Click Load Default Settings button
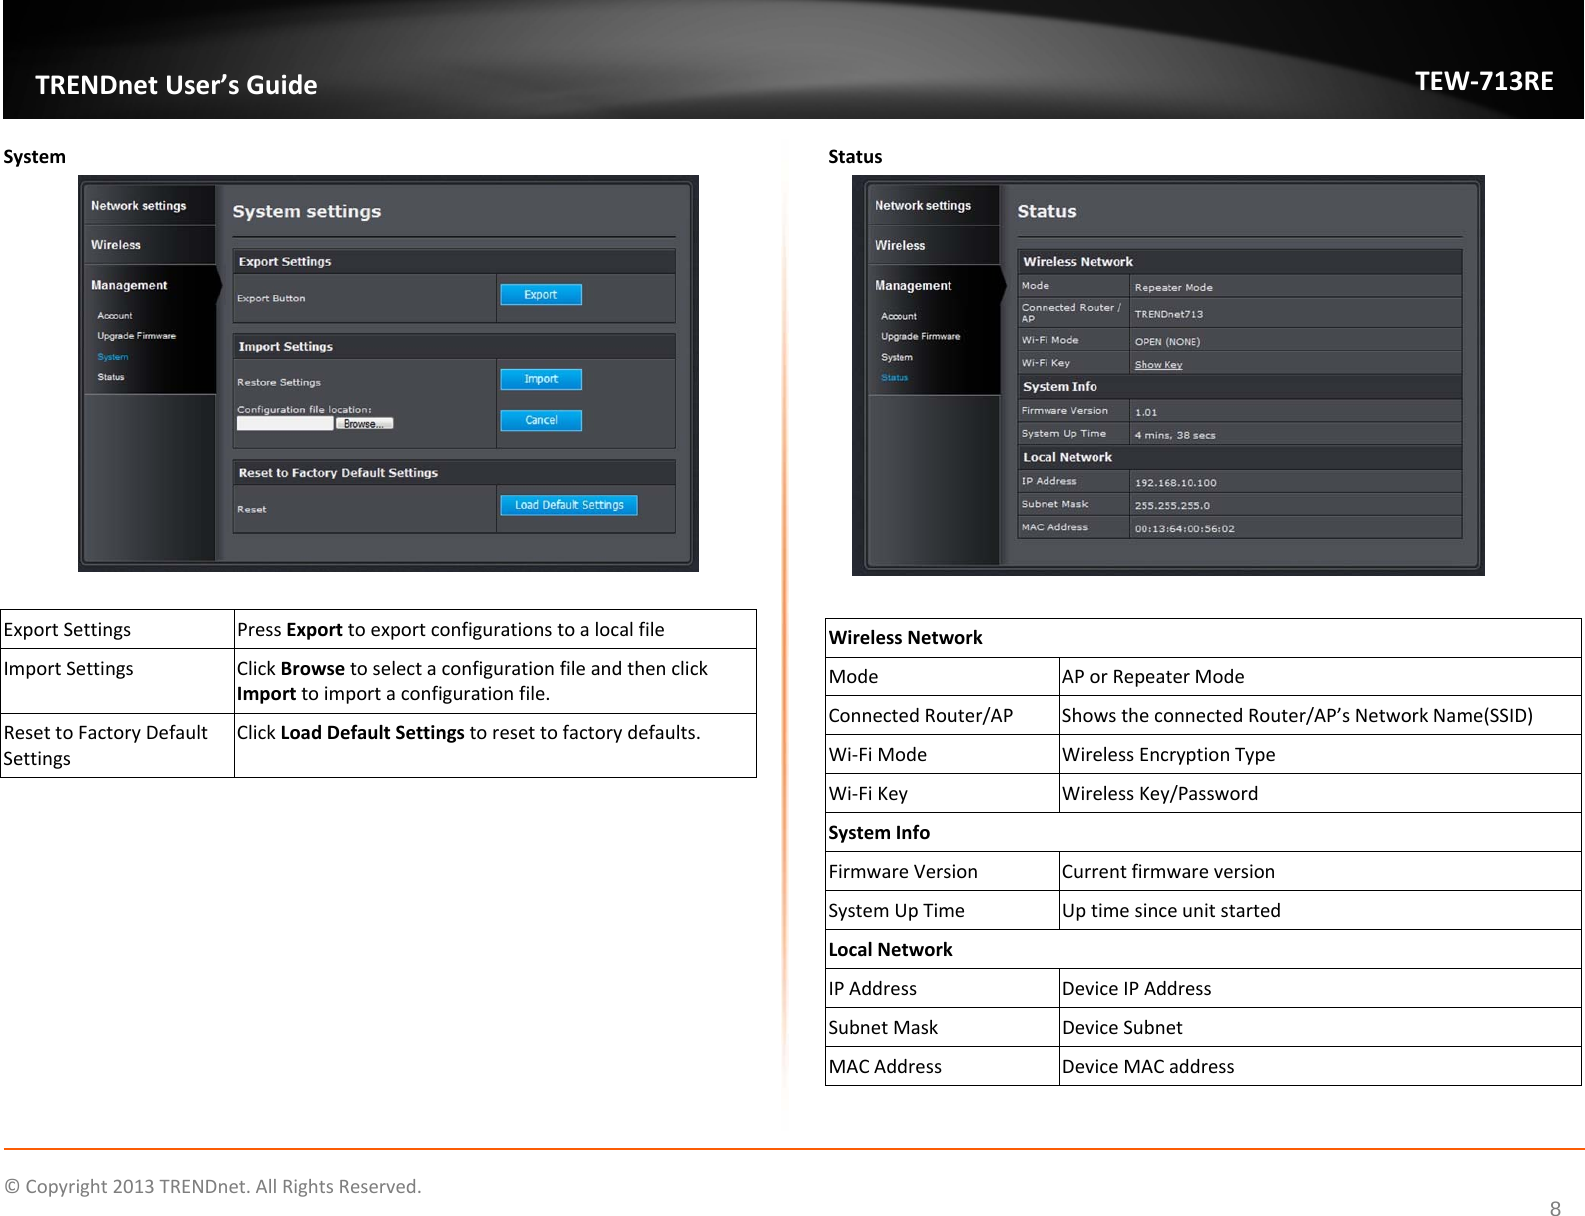The height and width of the screenshot is (1216, 1585). pos(568,505)
